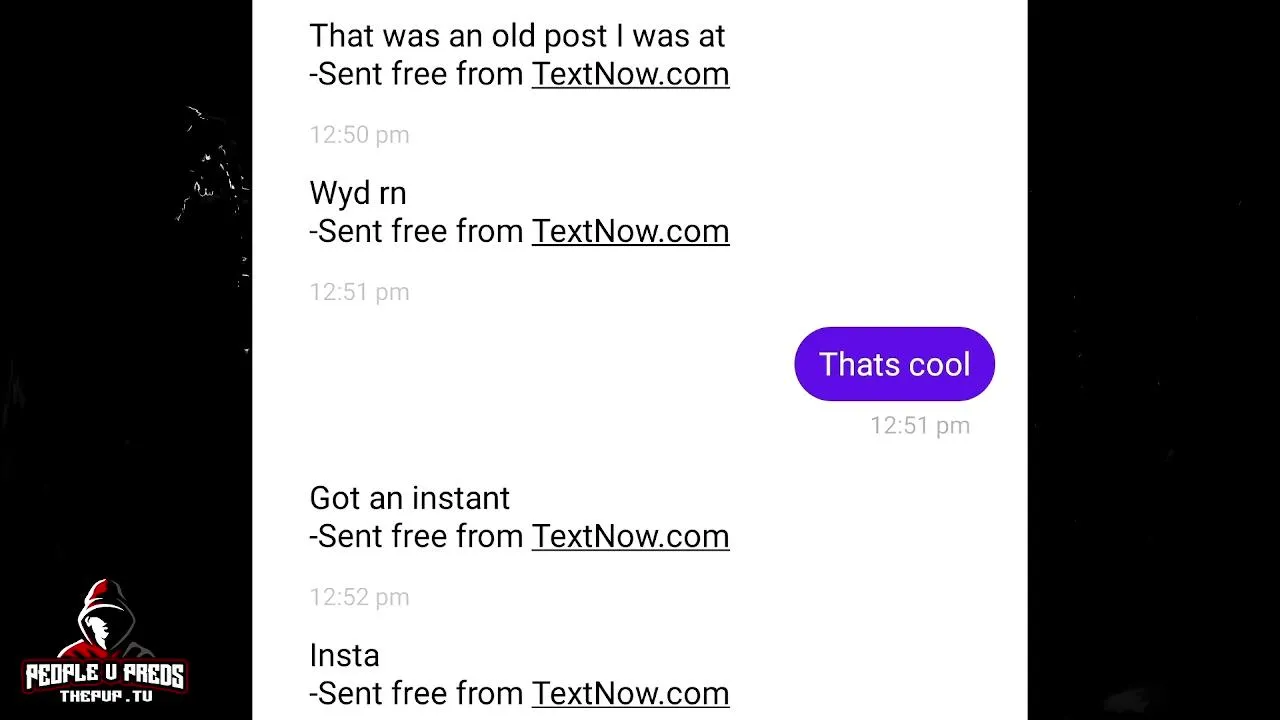Tap the Wyd rn message text
Image resolution: width=1280 pixels, height=720 pixels.
tap(358, 193)
